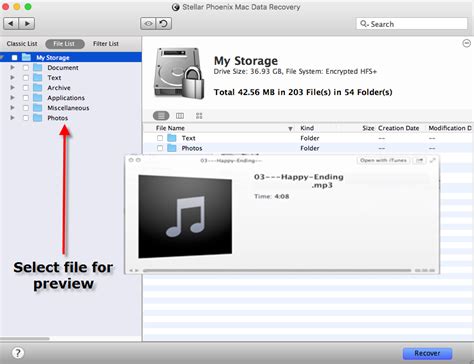This screenshot has width=474, height=364.
Task: Click the My Storage folder icon
Action: tap(26, 57)
